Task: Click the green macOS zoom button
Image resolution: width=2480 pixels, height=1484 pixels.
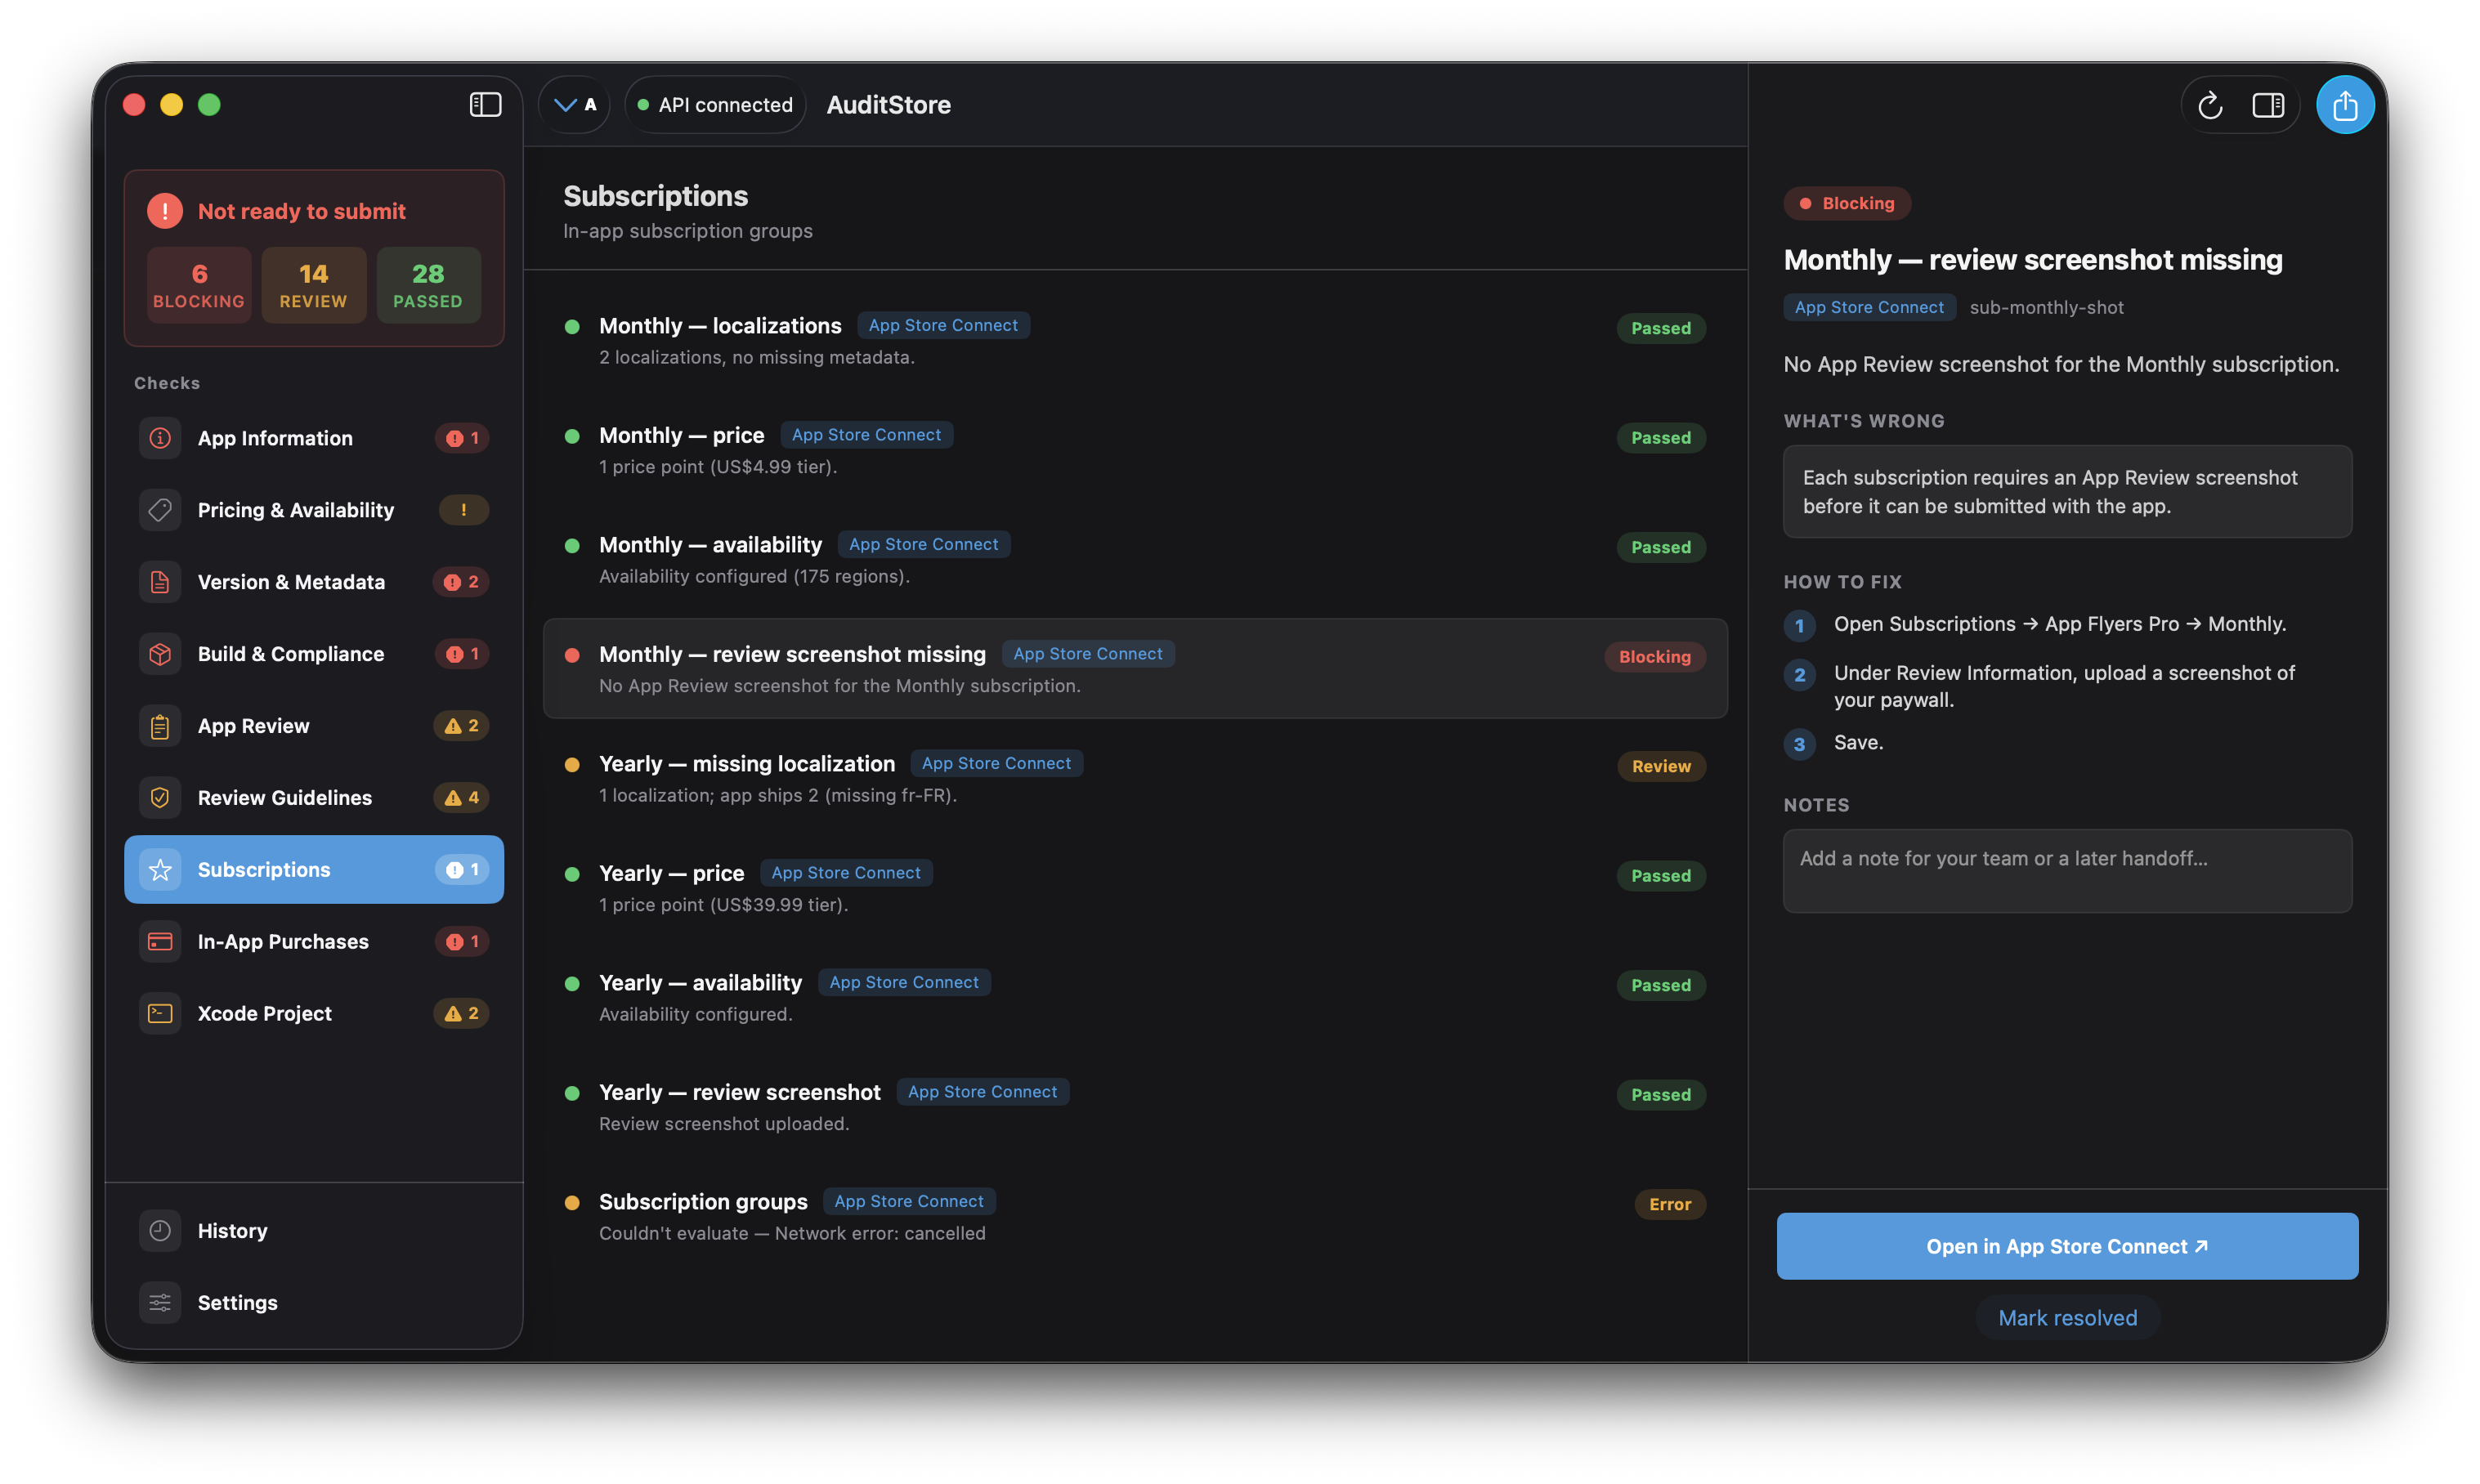Action: click(x=209, y=105)
